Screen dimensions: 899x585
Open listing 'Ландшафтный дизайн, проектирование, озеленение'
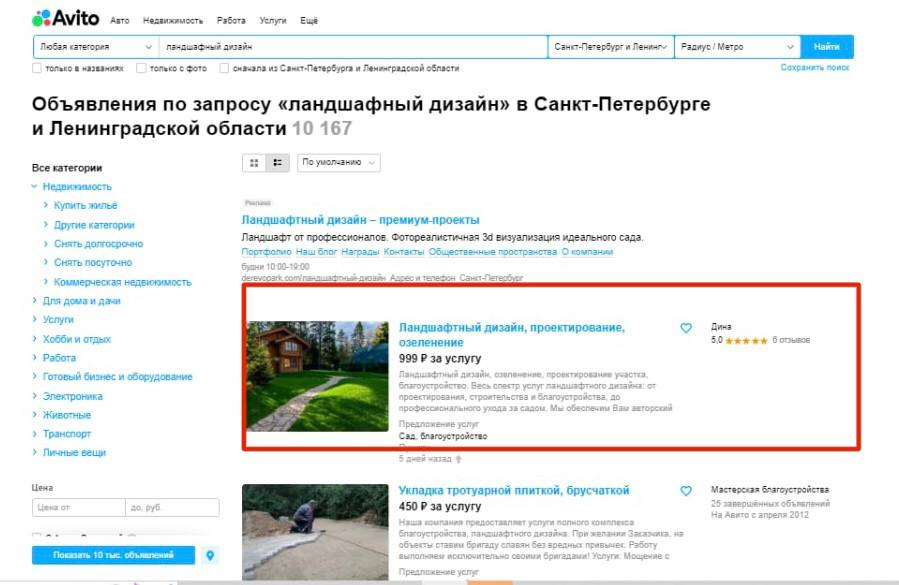[x=511, y=335]
